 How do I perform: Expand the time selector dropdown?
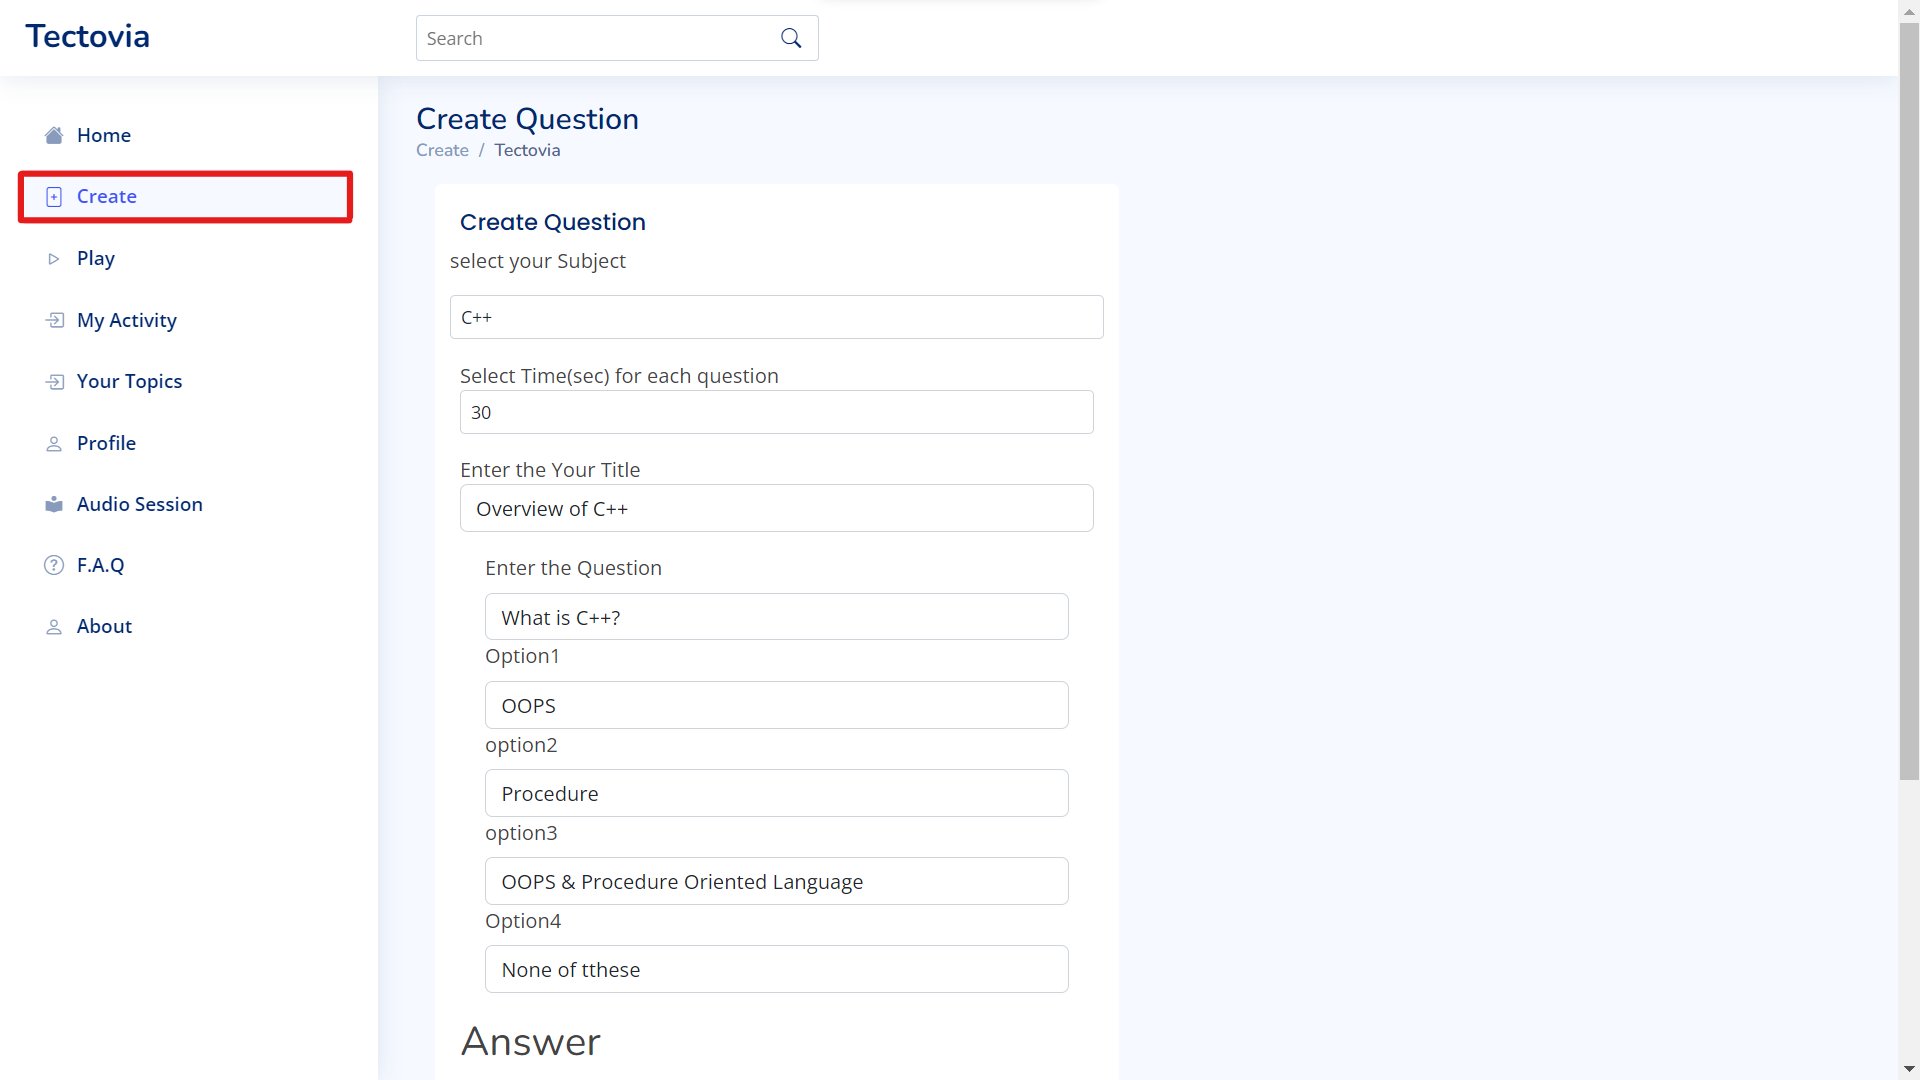coord(777,411)
